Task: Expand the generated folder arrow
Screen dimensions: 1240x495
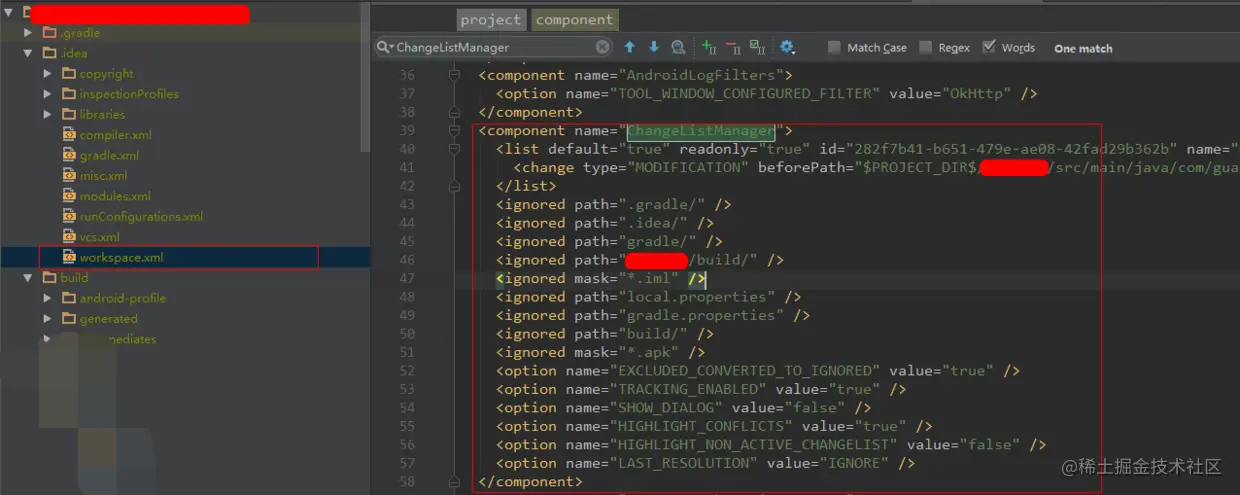Action: (48, 318)
